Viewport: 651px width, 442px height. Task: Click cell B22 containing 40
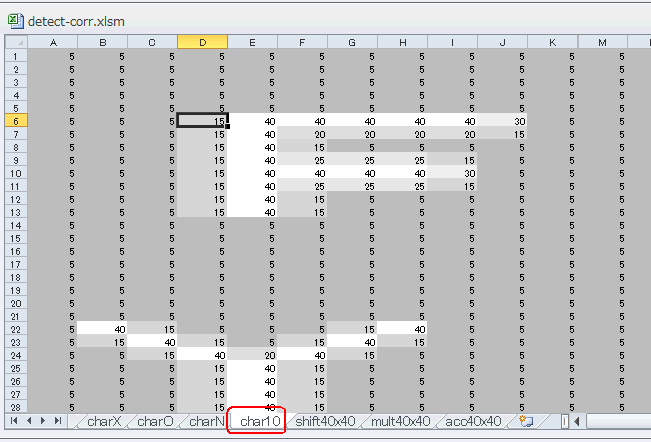click(x=103, y=329)
